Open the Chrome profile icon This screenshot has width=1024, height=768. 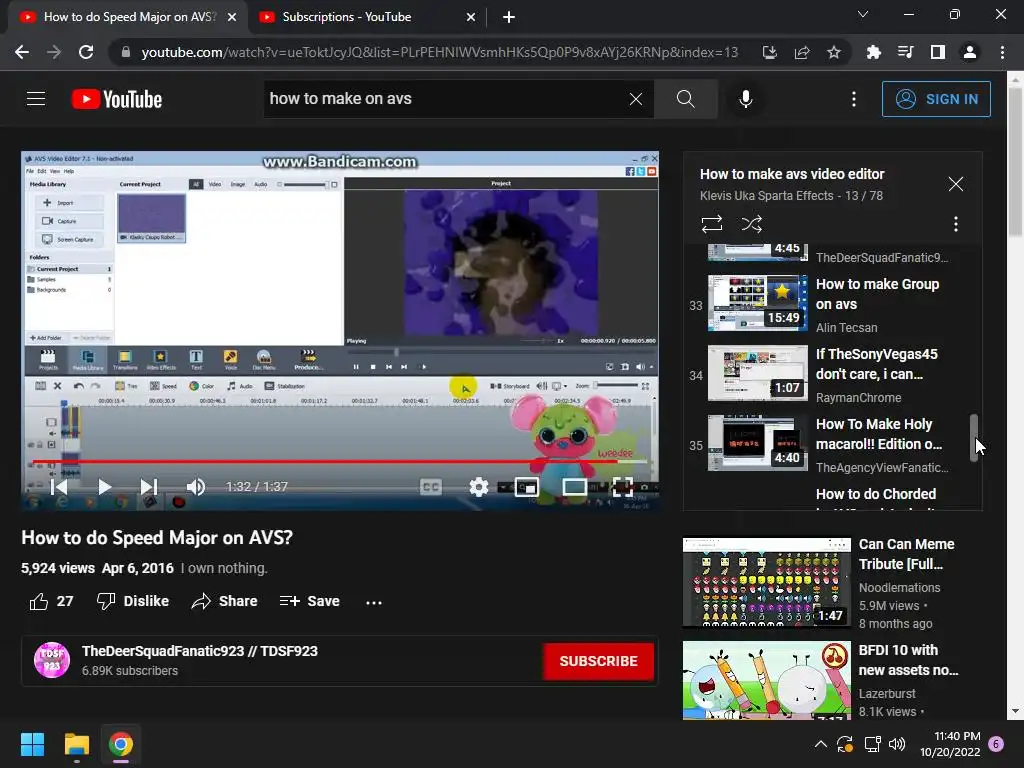pos(969,52)
